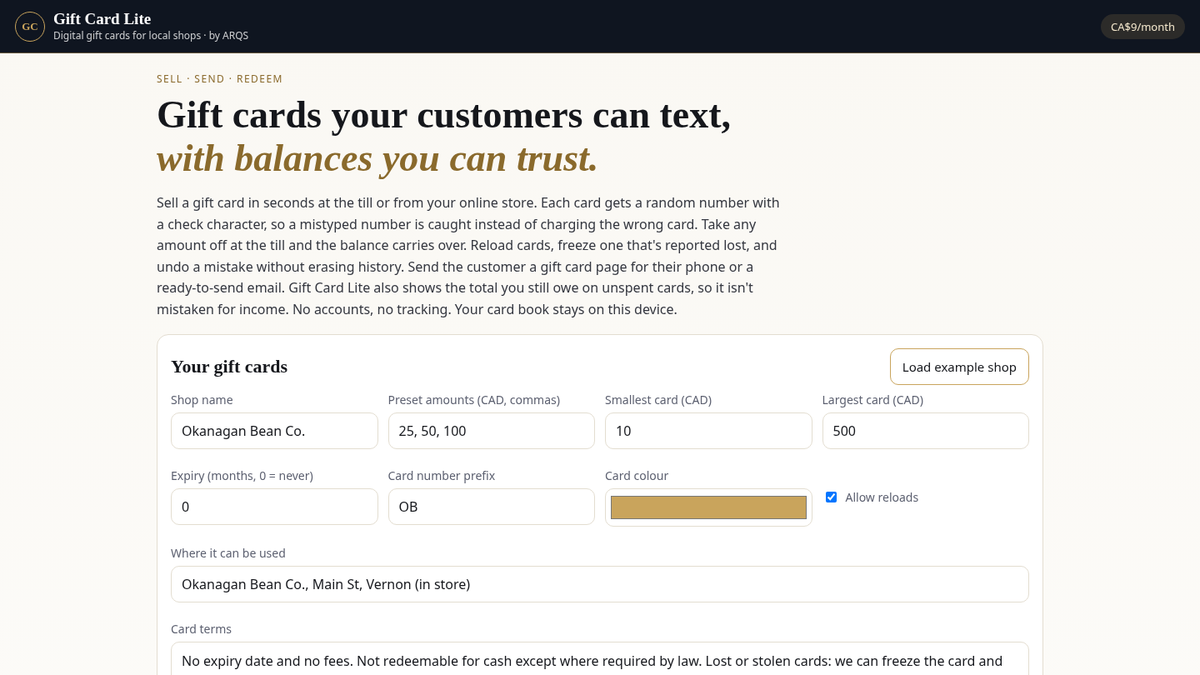Edit the Shop name field
This screenshot has width=1200, height=675.
click(274, 431)
